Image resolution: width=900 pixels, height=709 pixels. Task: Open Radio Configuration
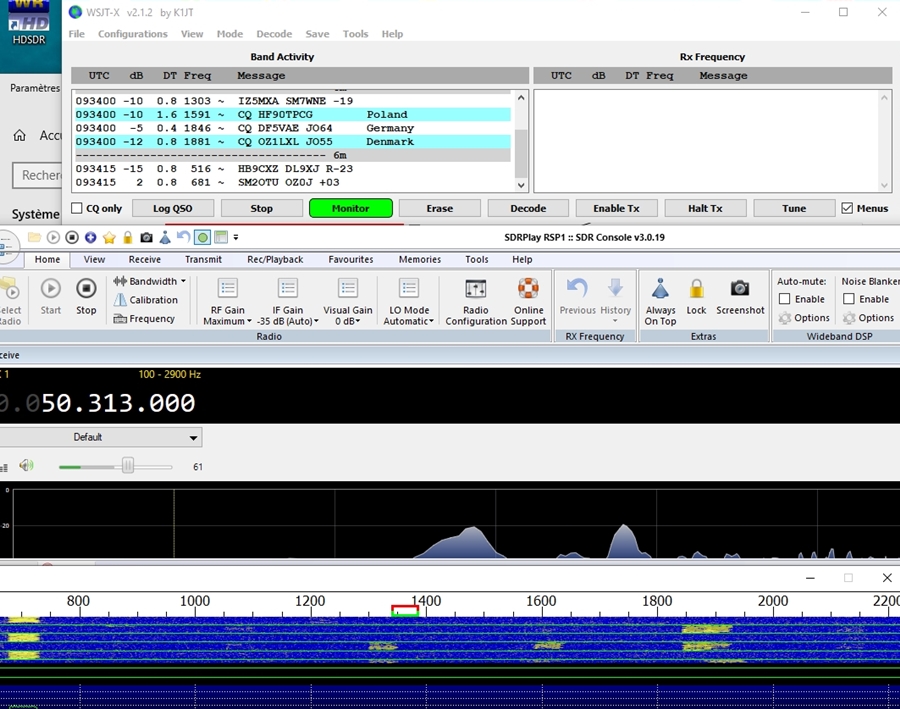[476, 301]
